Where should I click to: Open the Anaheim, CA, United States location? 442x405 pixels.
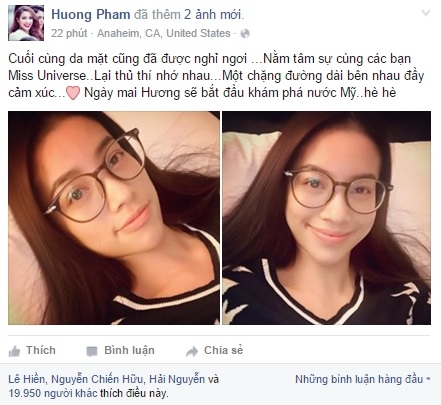tap(164, 33)
